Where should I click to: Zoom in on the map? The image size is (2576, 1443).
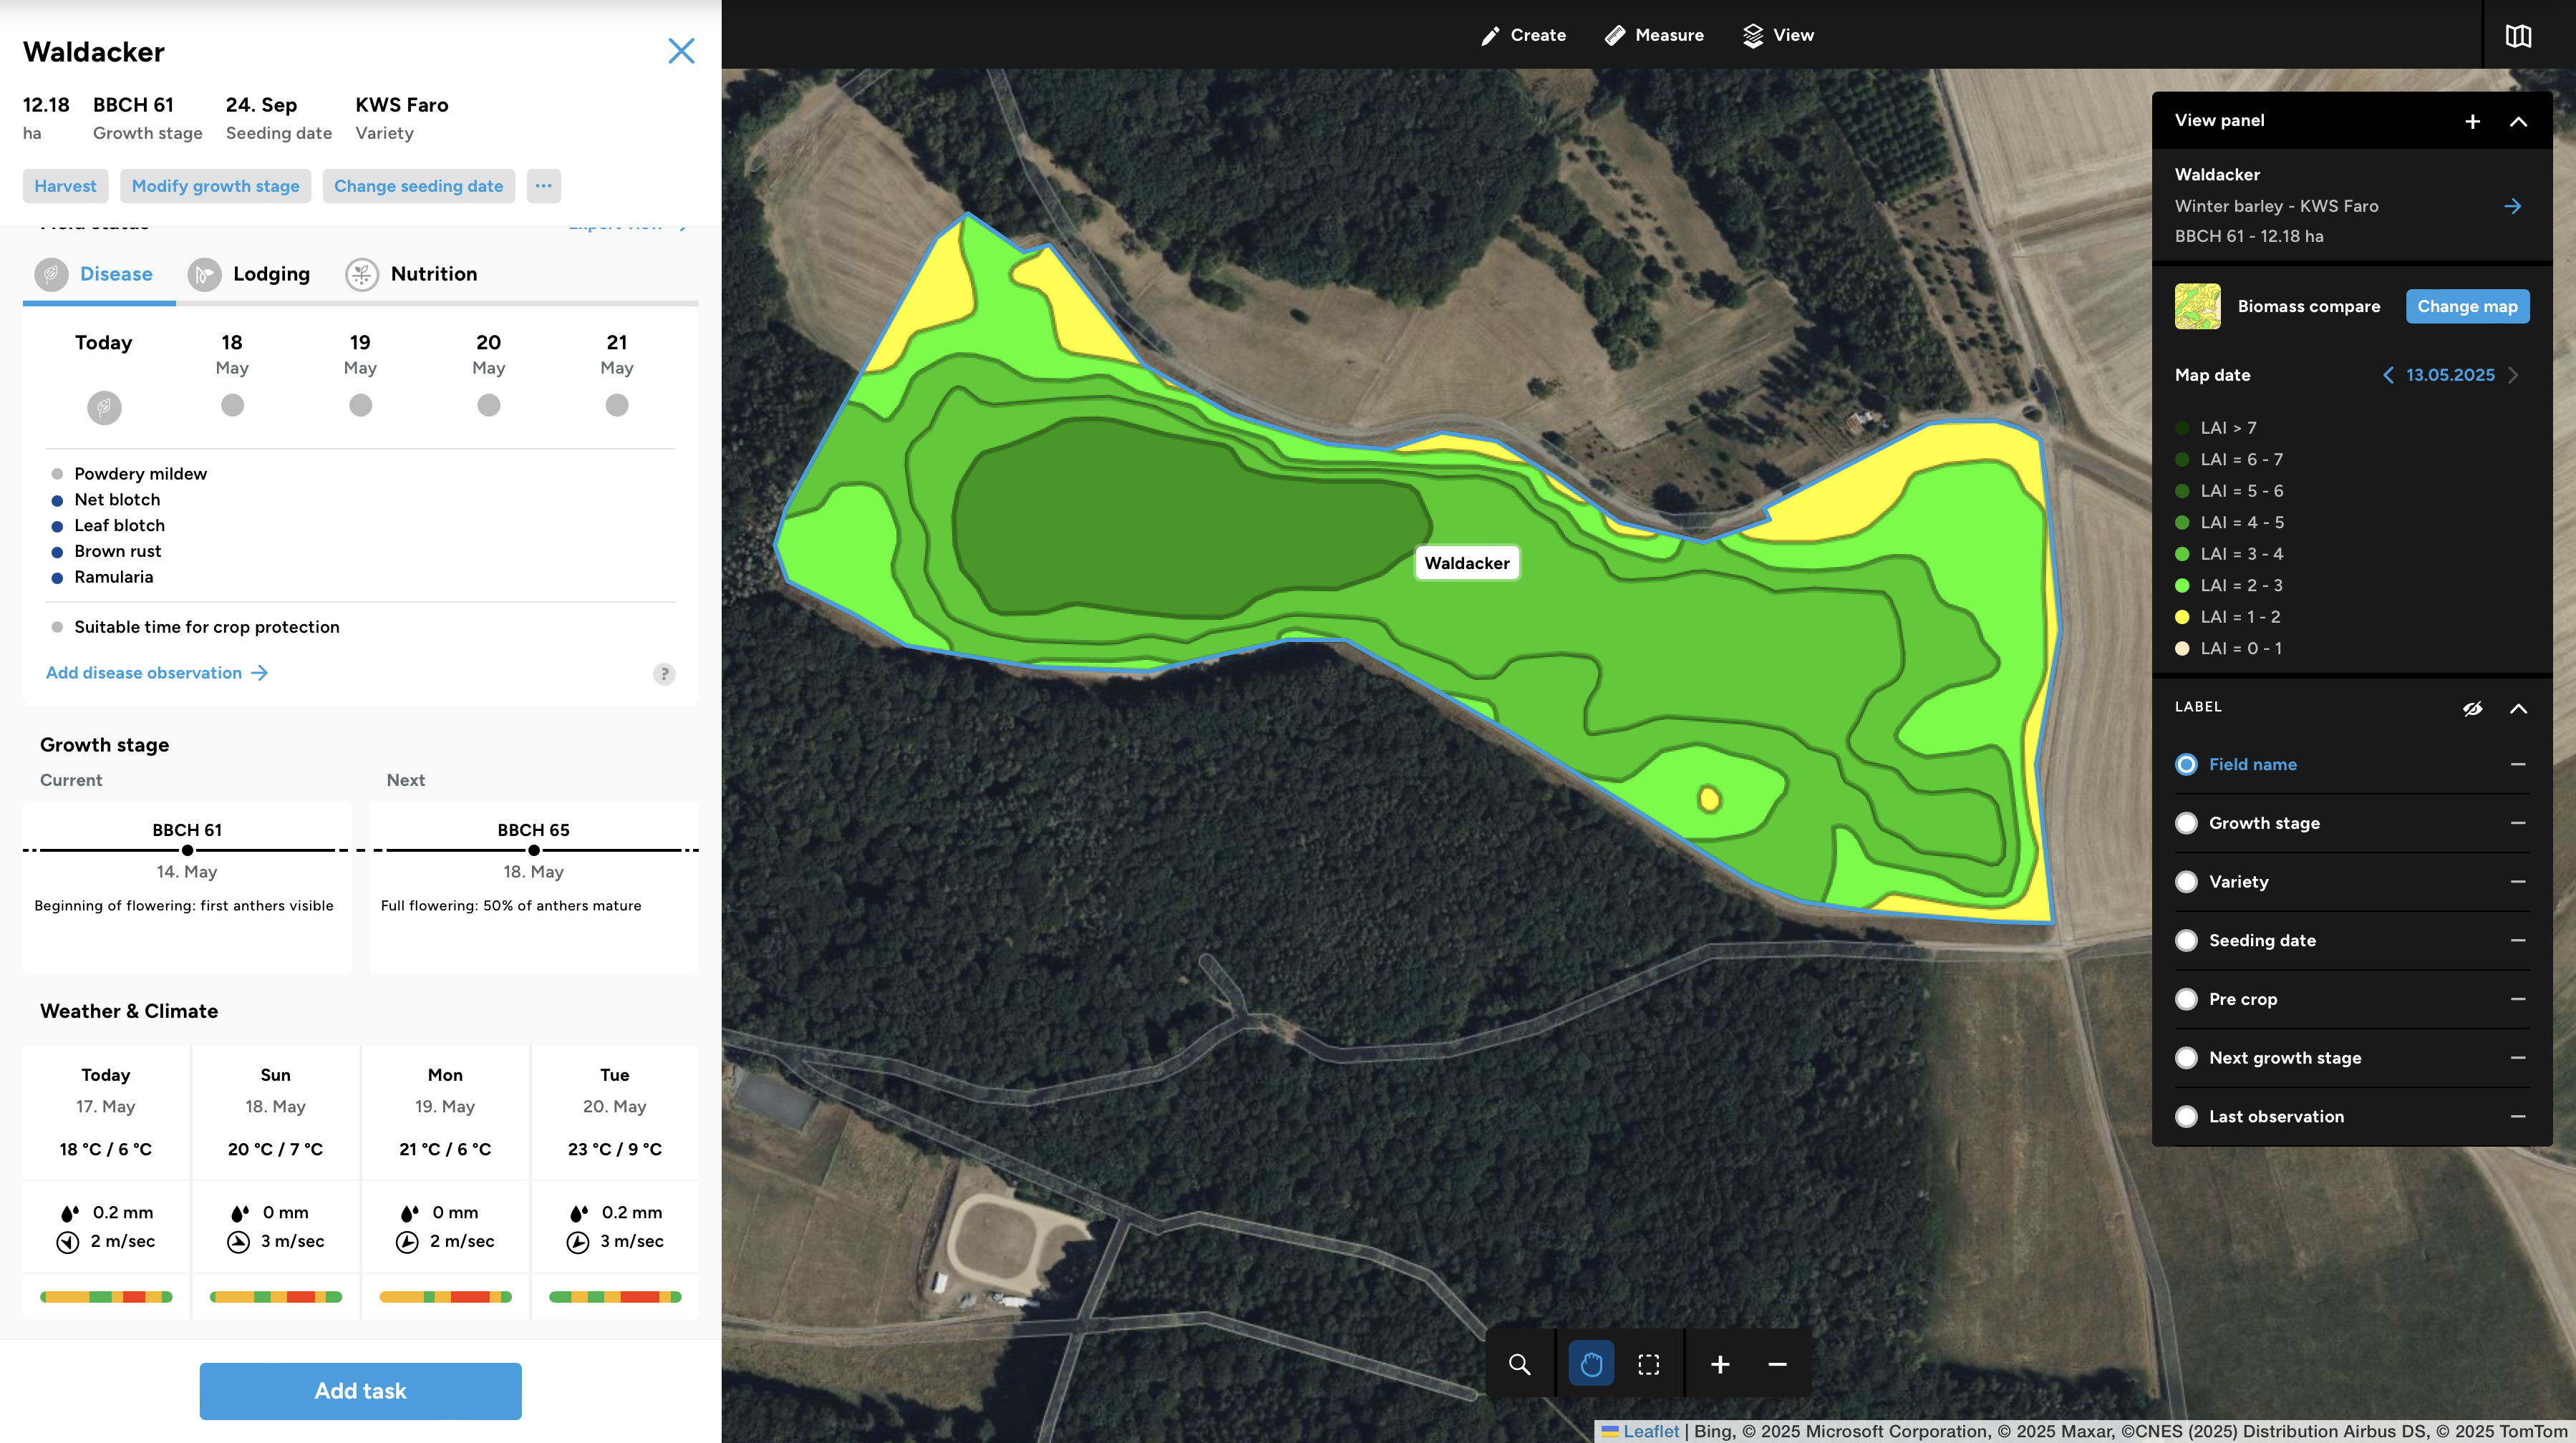click(x=1720, y=1364)
